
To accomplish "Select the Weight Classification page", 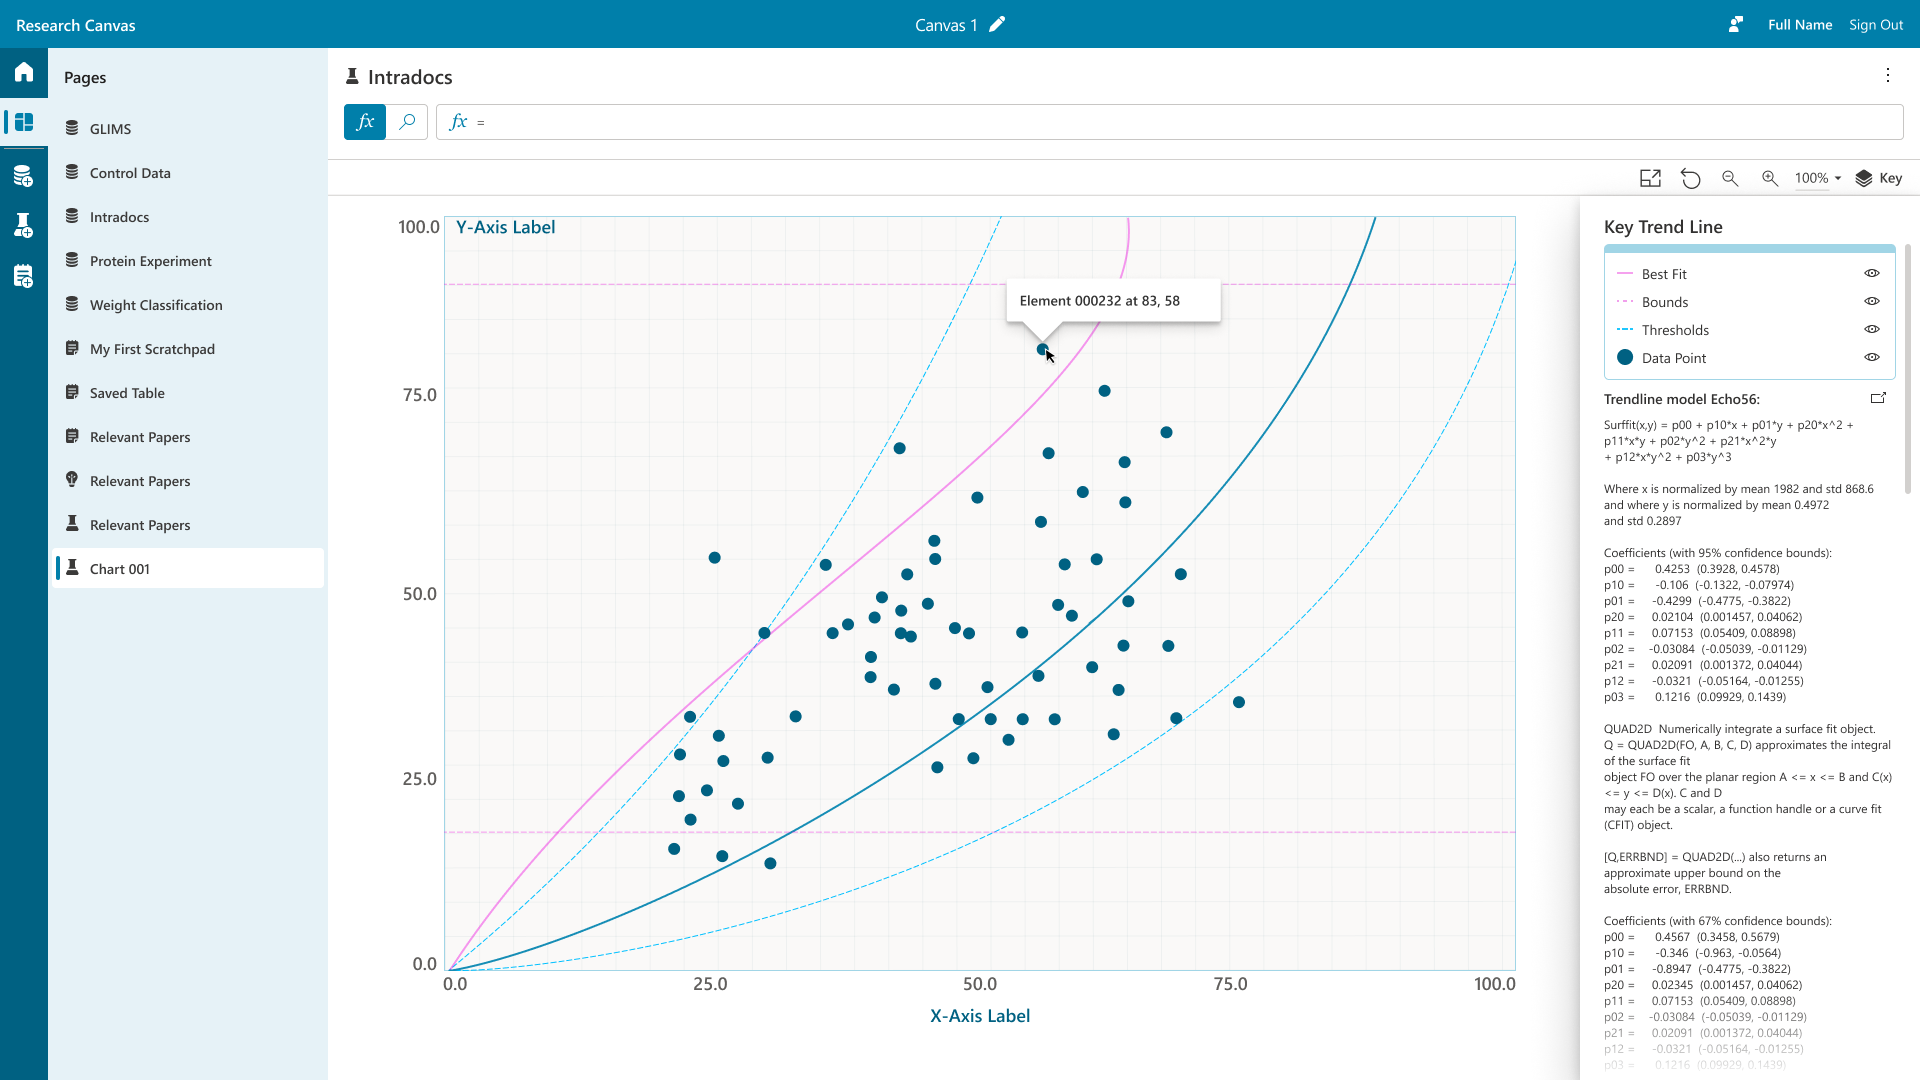I will 156,305.
